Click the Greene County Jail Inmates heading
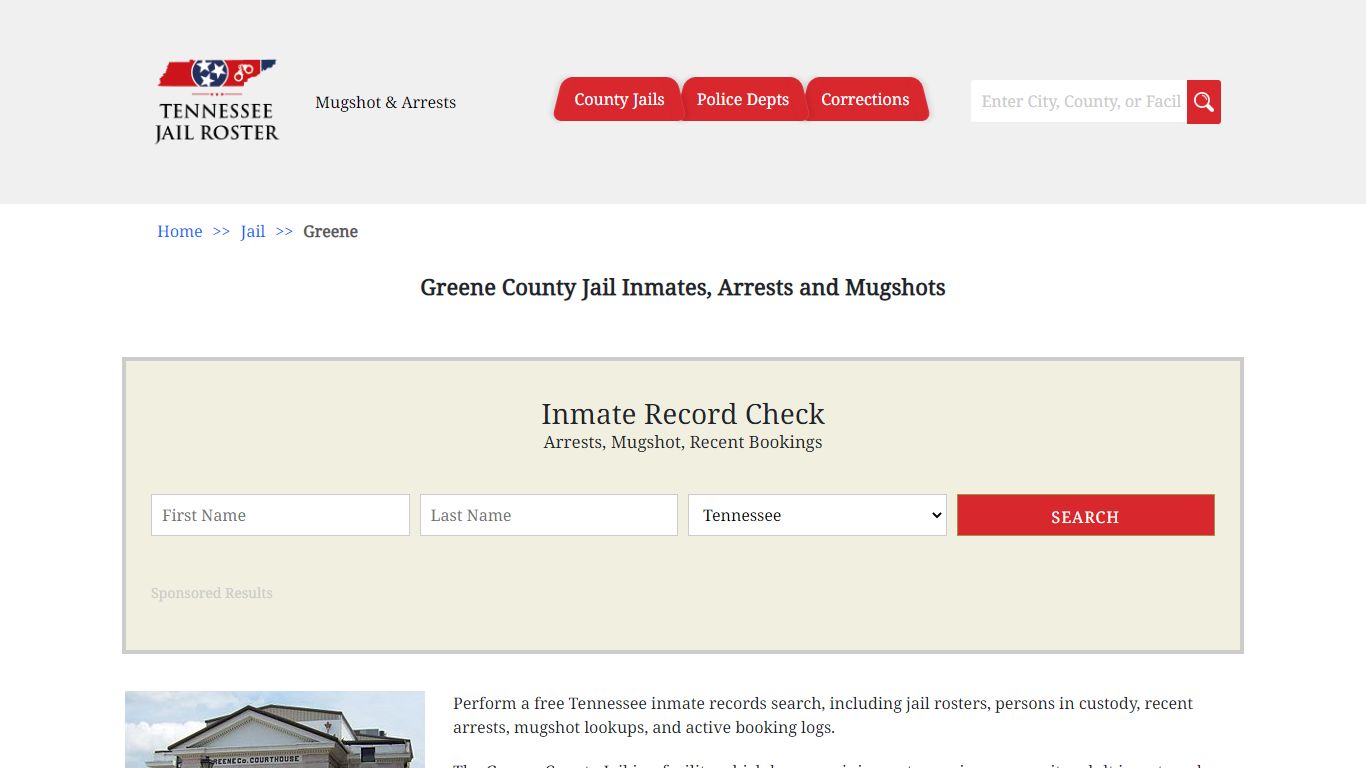Image resolution: width=1366 pixels, height=768 pixels. pyautogui.click(x=683, y=288)
